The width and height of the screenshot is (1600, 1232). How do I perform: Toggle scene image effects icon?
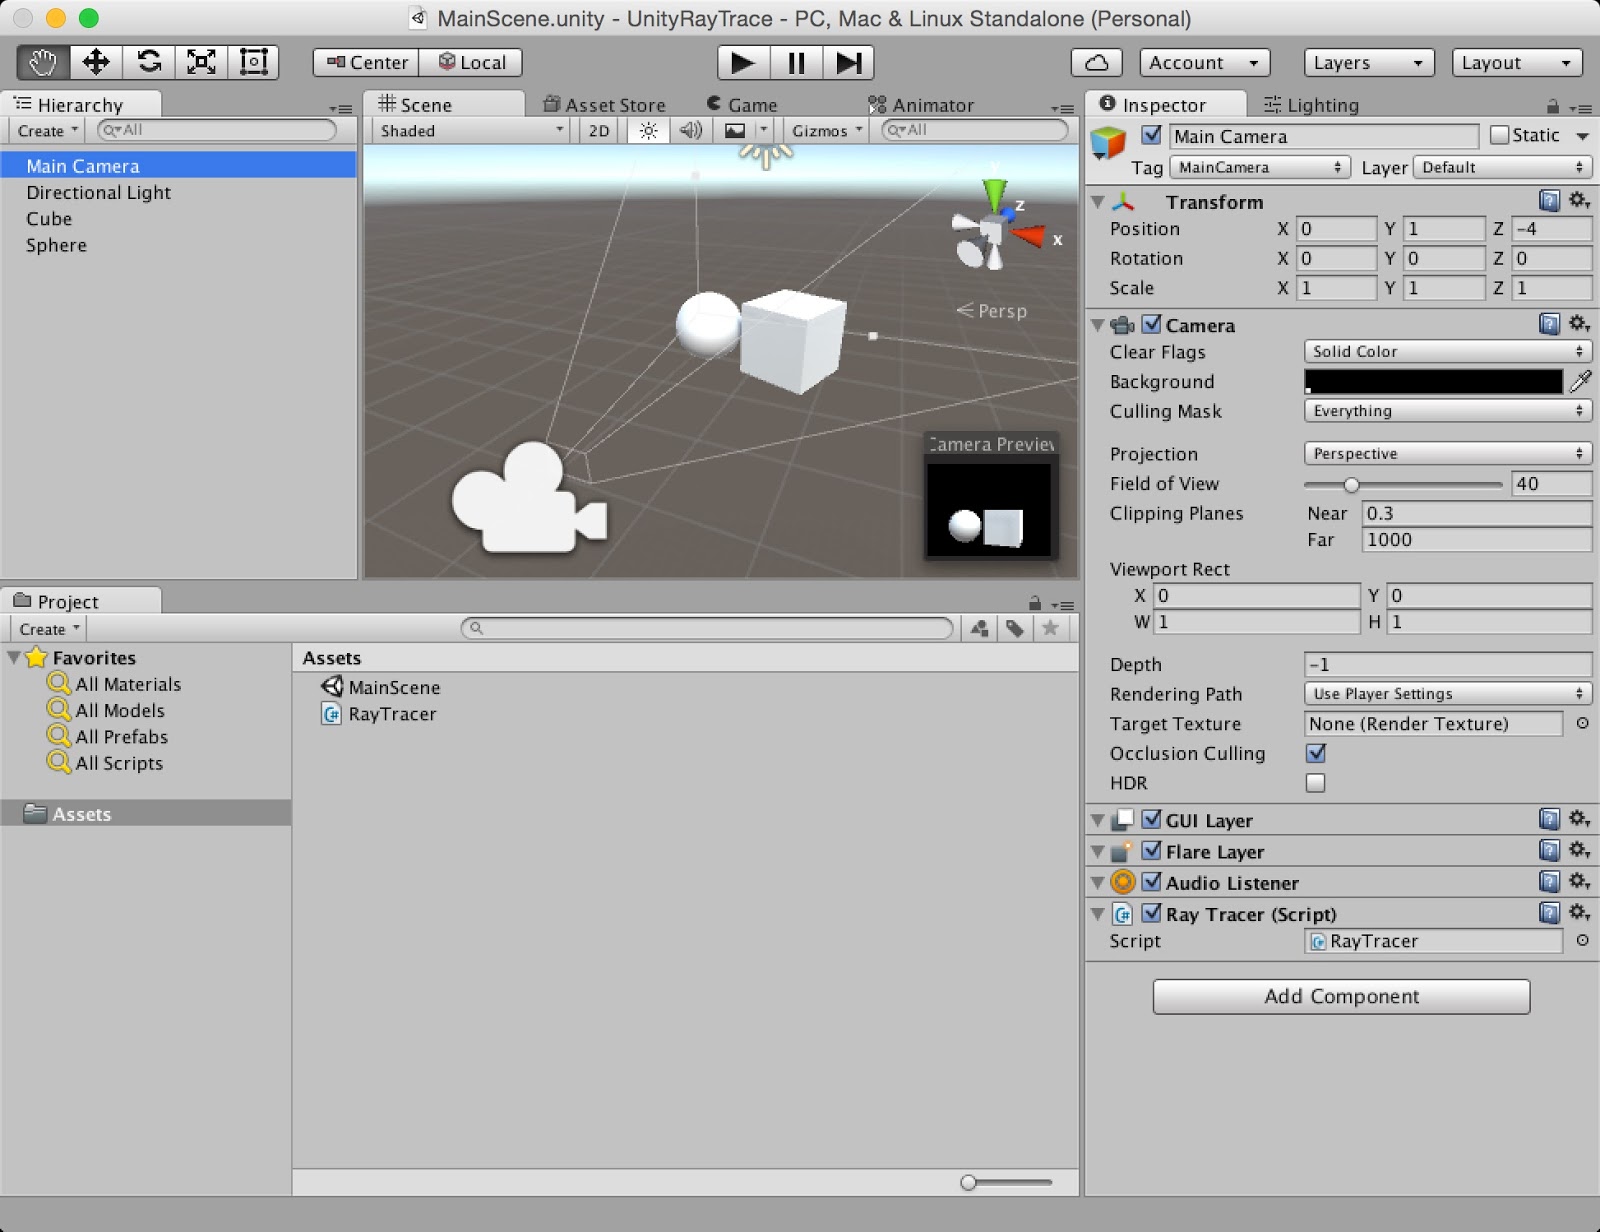pos(735,131)
